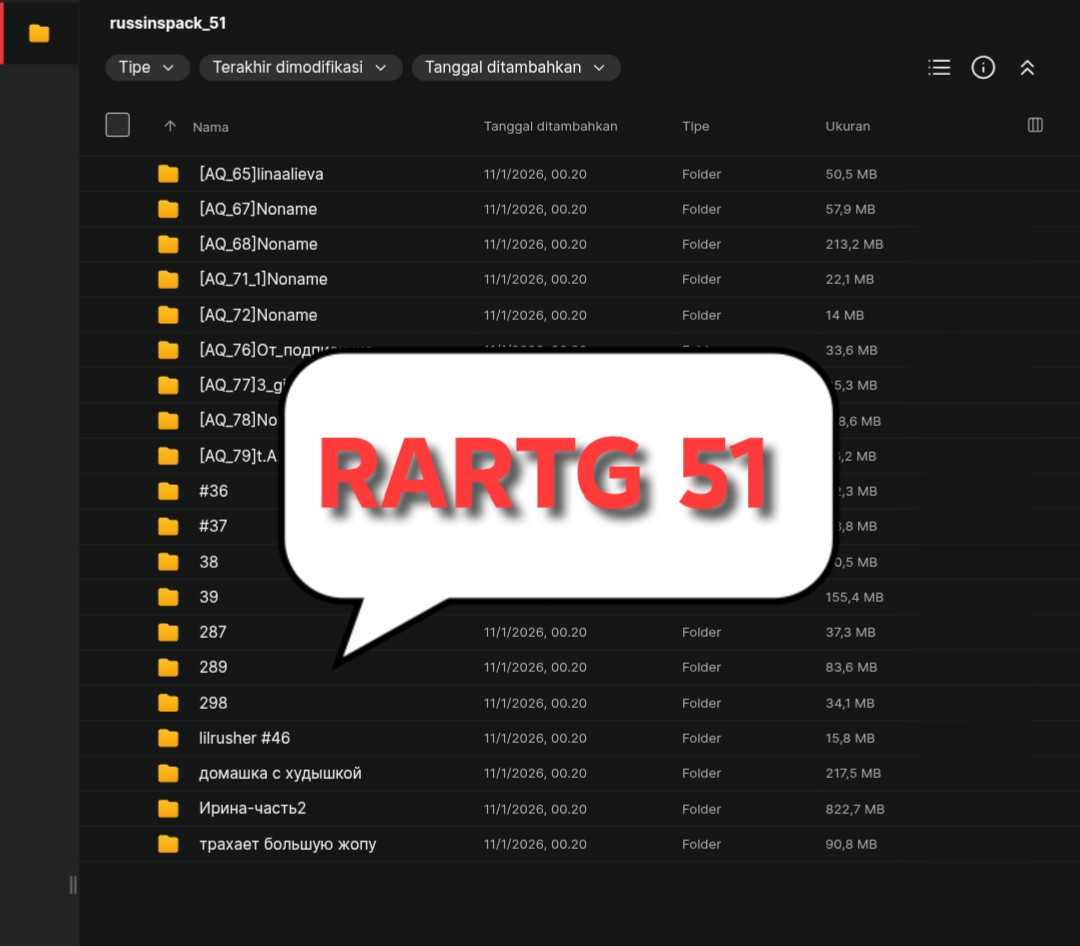The width and height of the screenshot is (1080, 946).
Task: Click folder icon of [AQ_68]Noname
Action: 168,244
